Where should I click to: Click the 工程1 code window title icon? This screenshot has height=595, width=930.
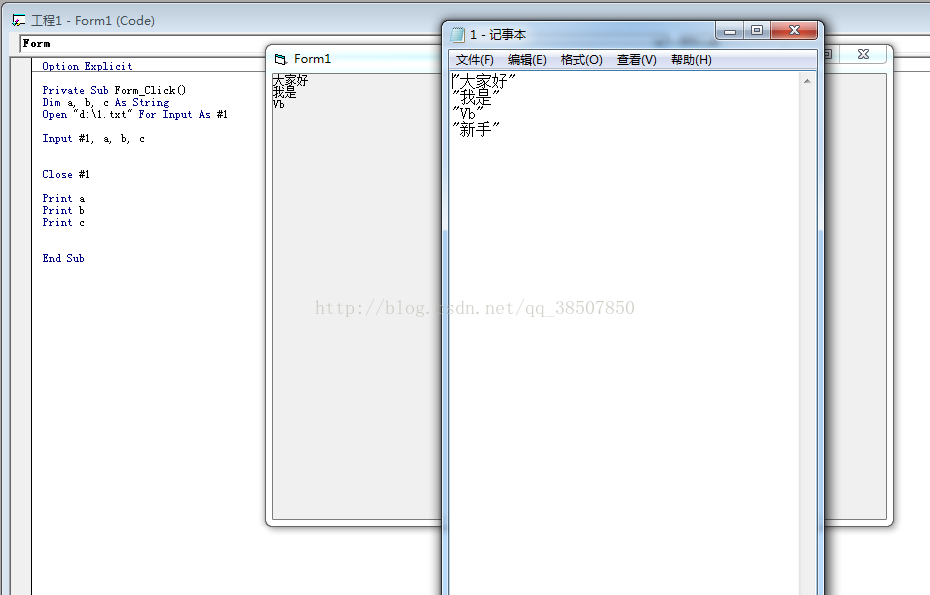click(18, 21)
